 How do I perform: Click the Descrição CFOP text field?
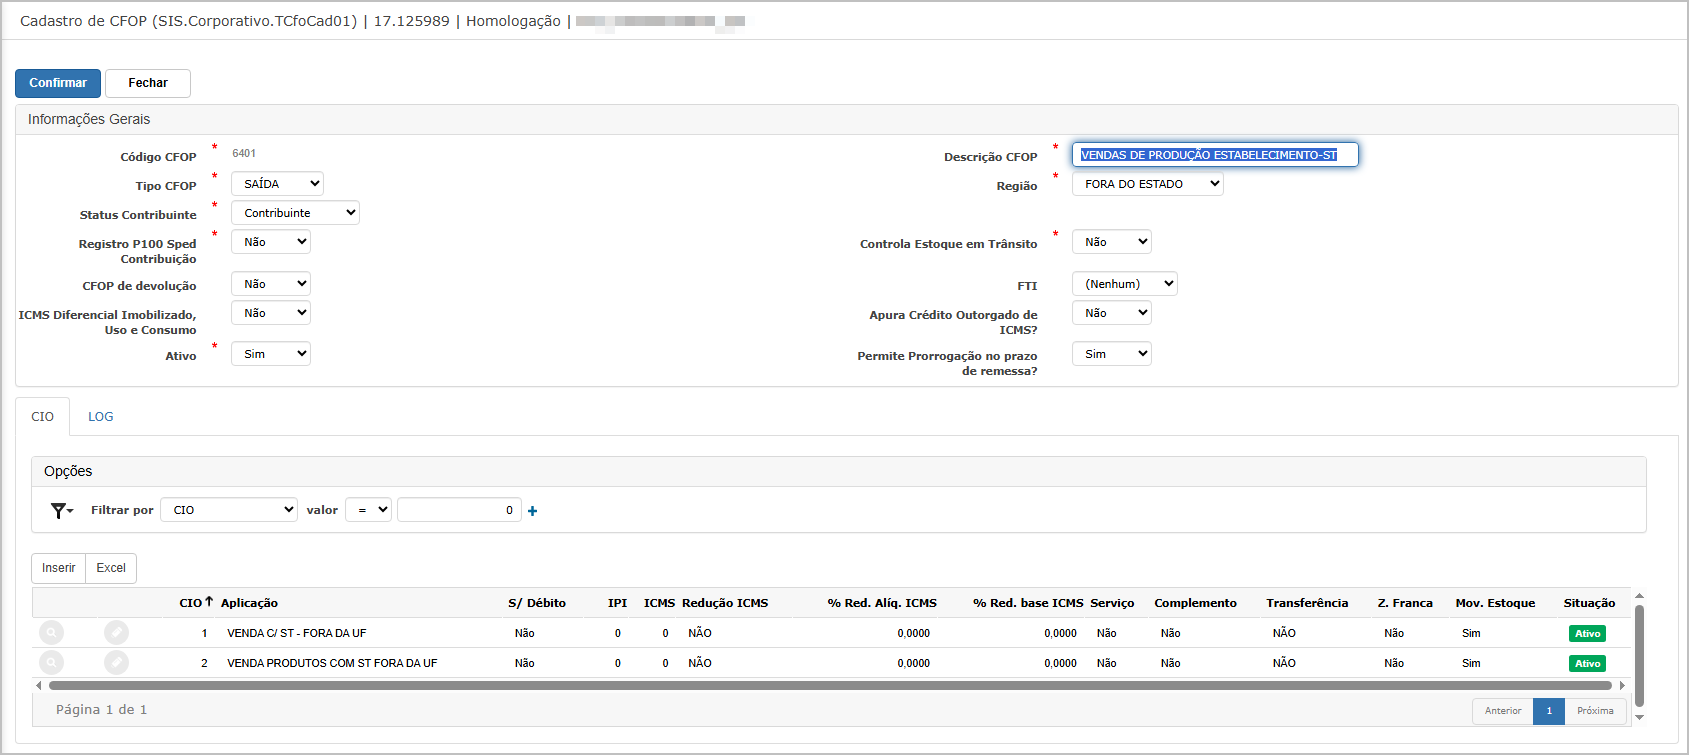pyautogui.click(x=1215, y=155)
